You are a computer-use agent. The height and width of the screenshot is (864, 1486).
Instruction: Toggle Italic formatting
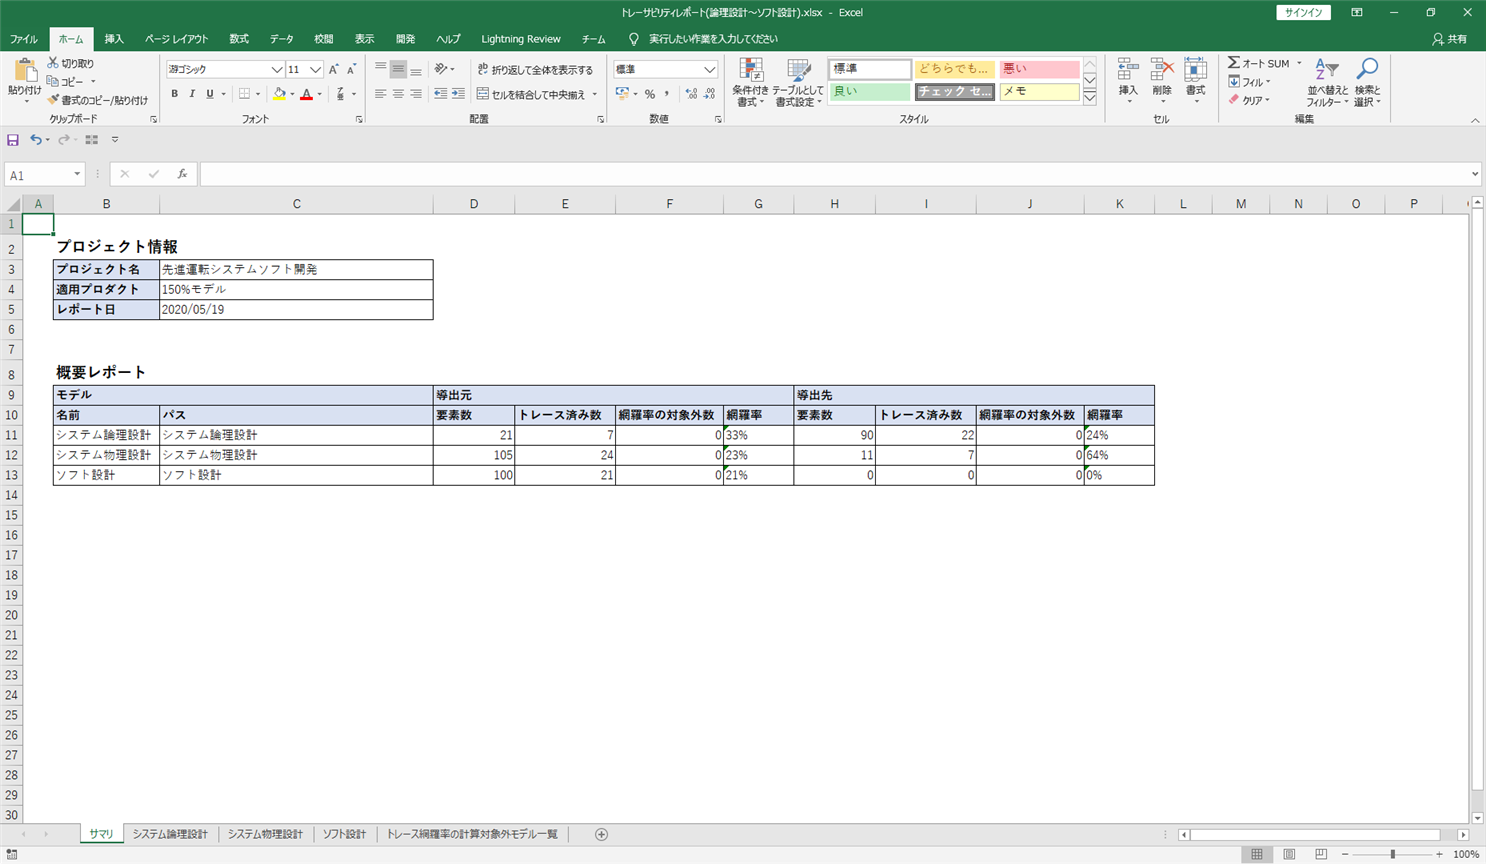[192, 94]
